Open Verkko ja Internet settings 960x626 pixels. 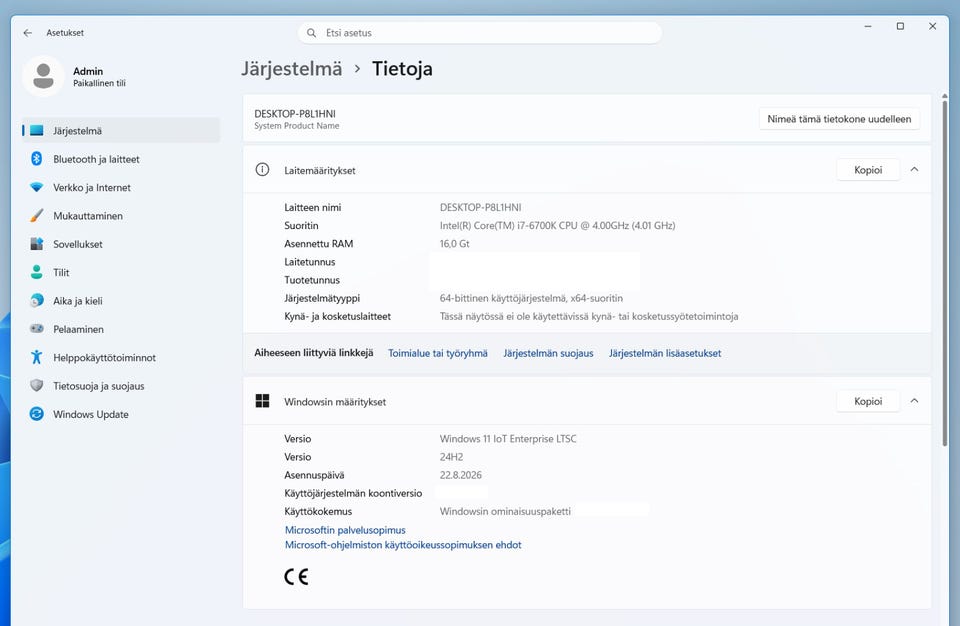[121, 187]
